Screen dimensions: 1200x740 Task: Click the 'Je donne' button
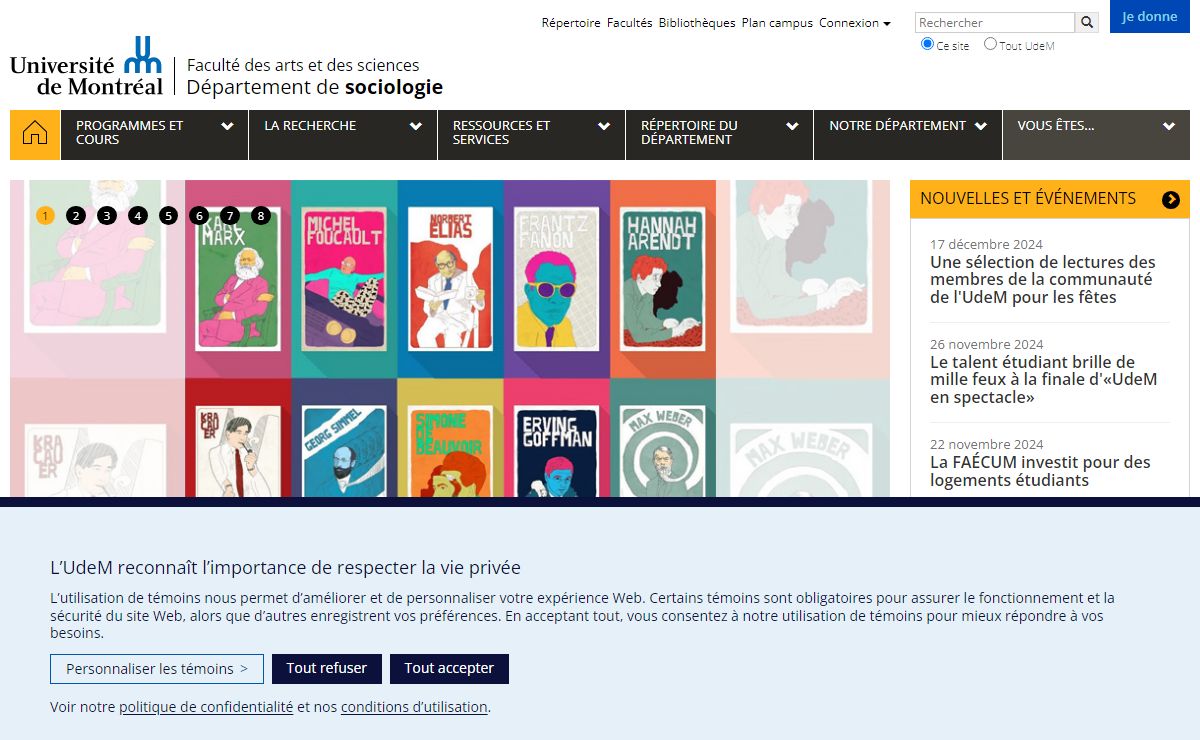(x=1150, y=17)
